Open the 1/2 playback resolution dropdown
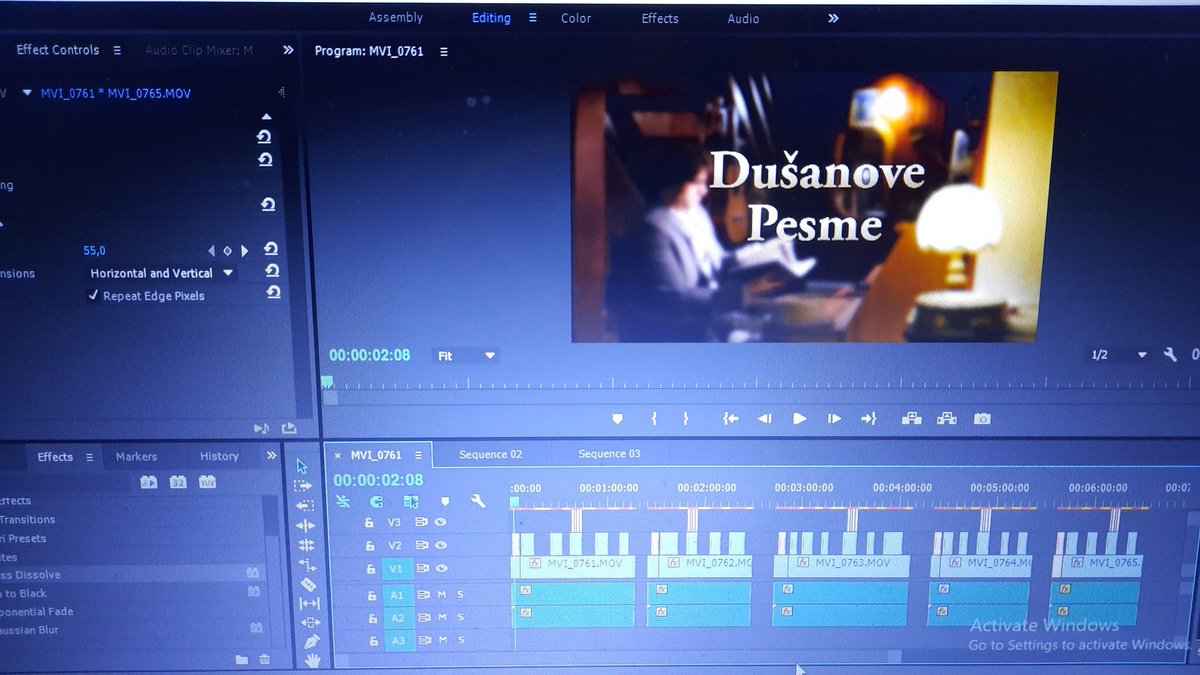This screenshot has height=675, width=1200. click(x=1118, y=355)
